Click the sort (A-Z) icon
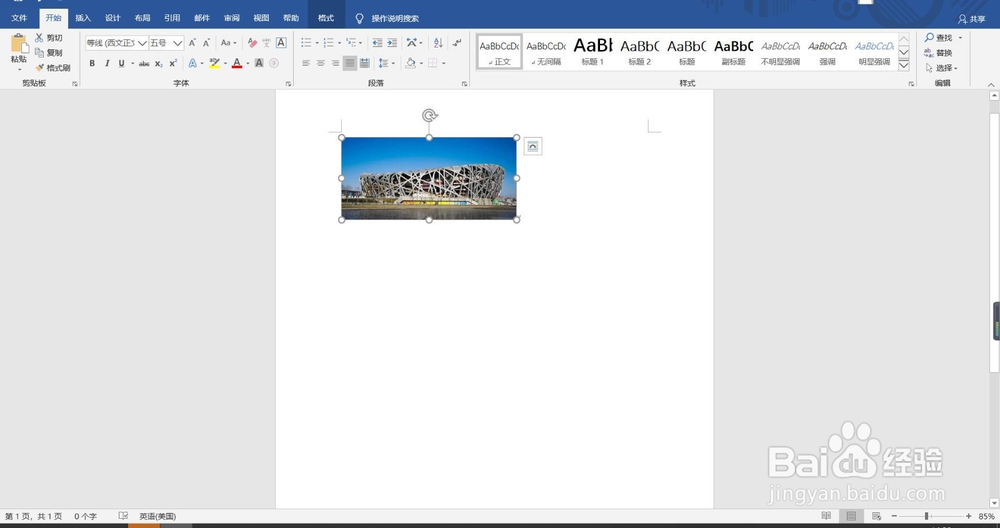 pos(438,43)
